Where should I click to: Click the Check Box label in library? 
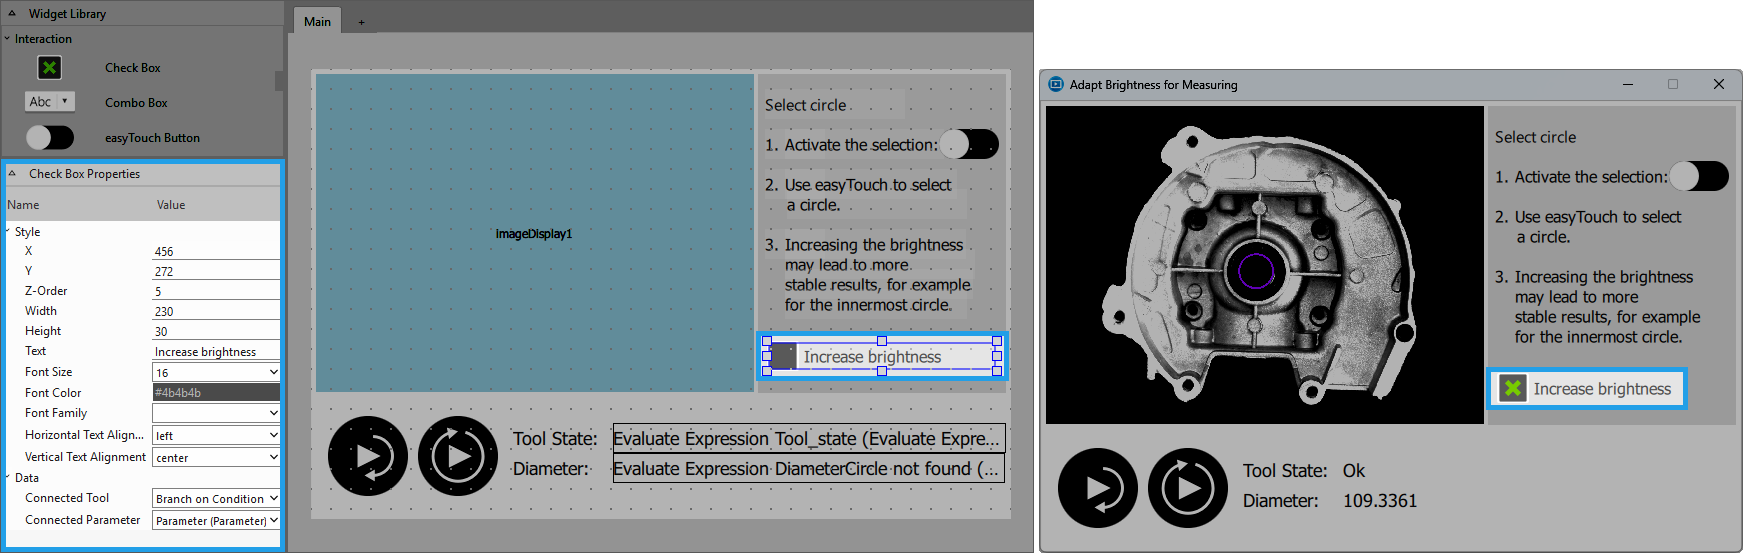coord(133,68)
